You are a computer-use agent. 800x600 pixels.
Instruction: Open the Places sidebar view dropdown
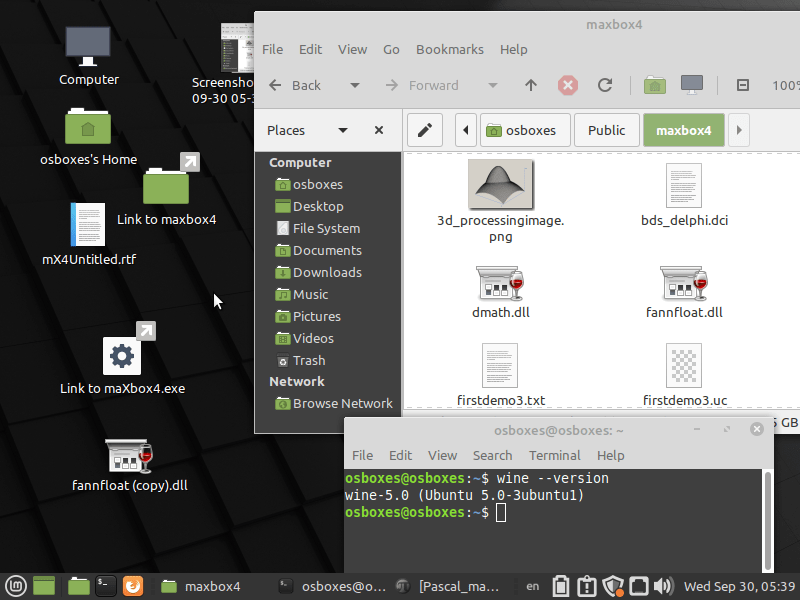(x=343, y=130)
